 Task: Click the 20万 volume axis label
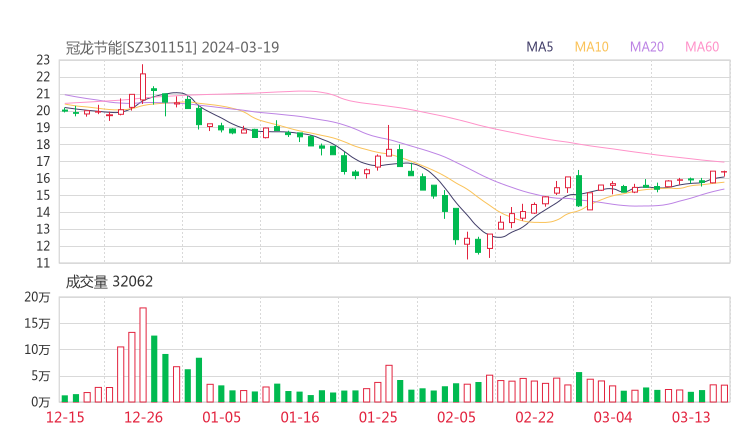[37, 297]
